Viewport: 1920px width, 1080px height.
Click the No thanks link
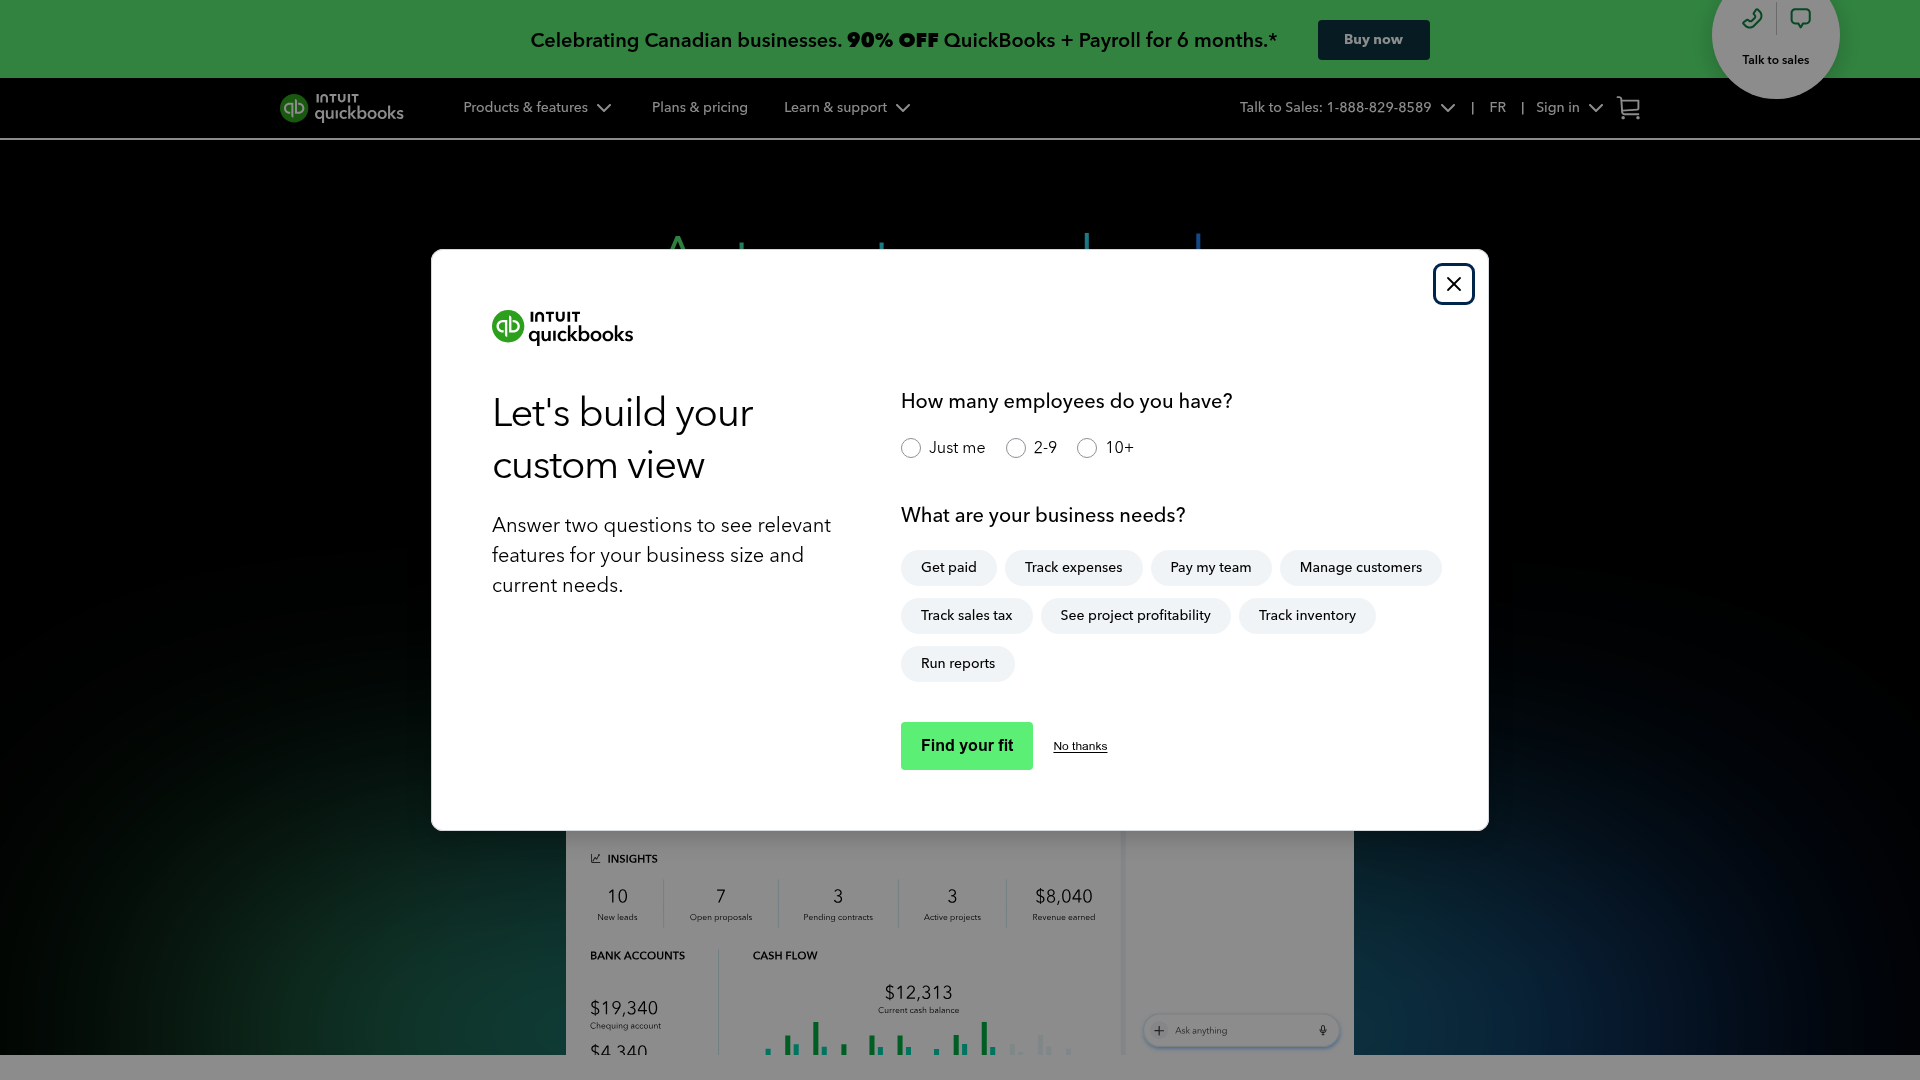pos(1080,746)
